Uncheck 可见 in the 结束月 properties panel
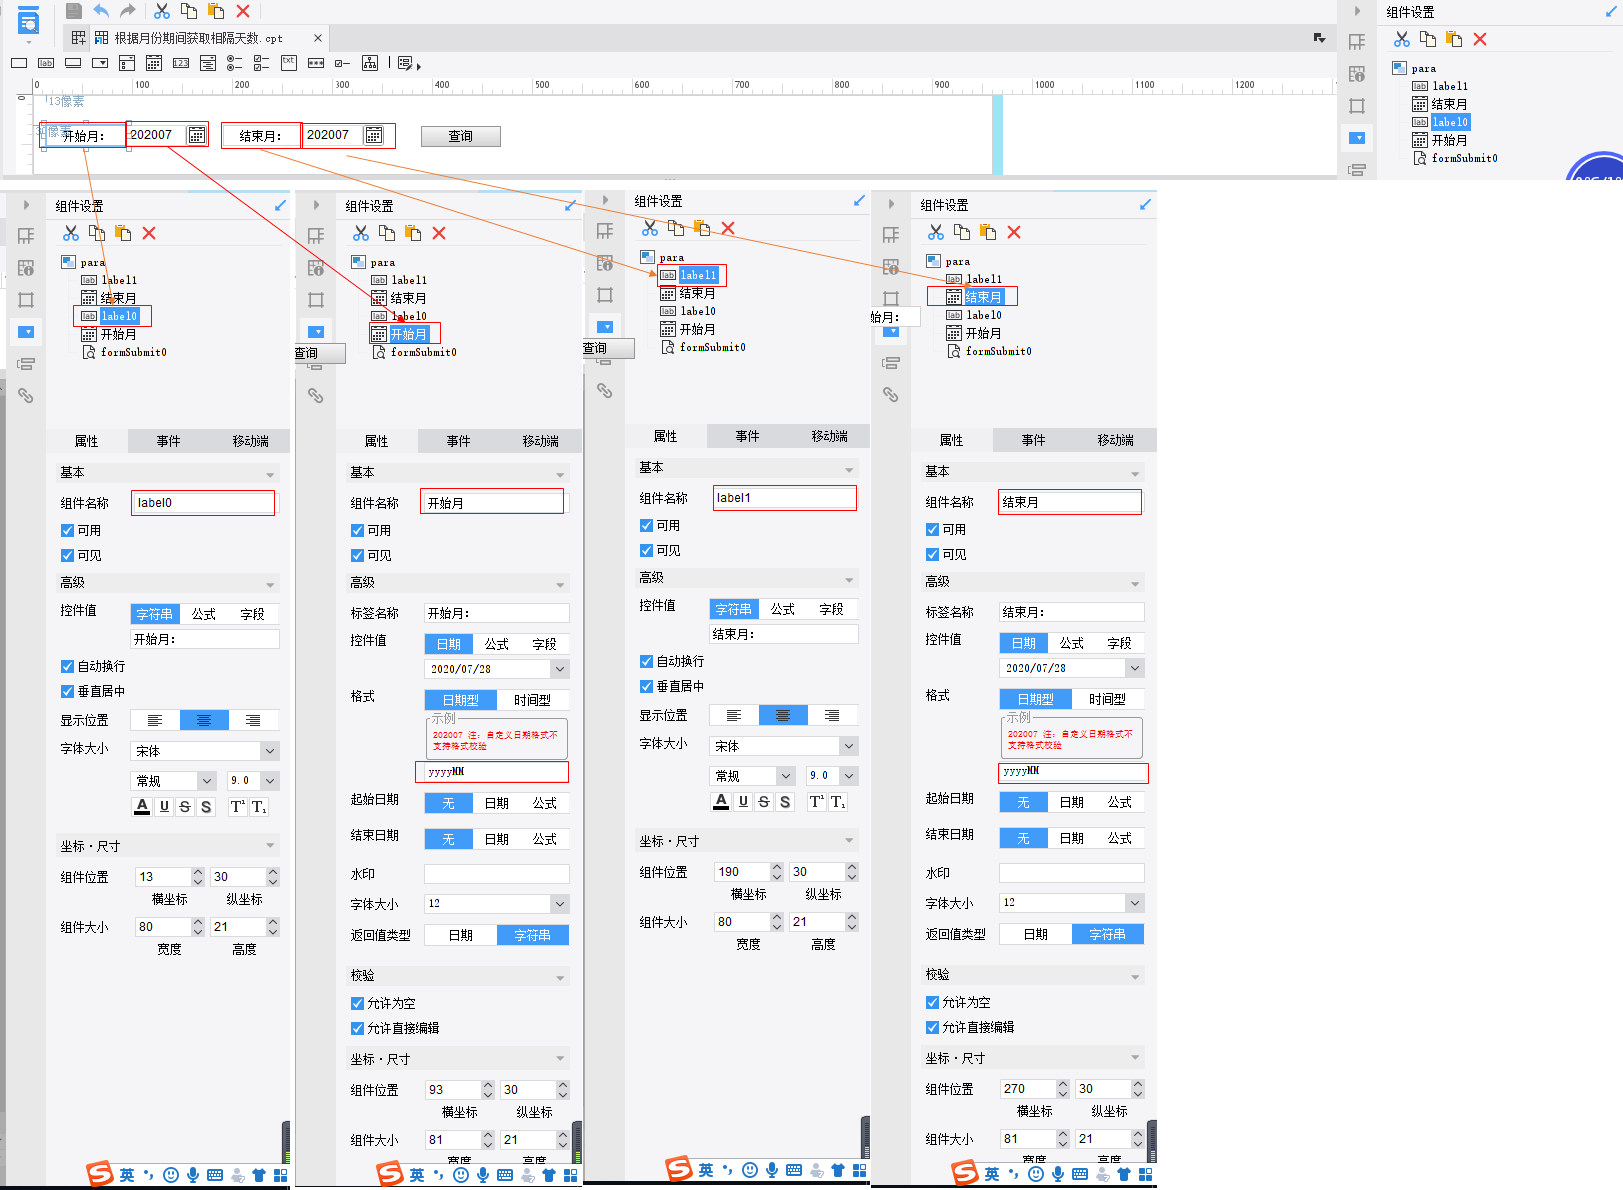 point(933,555)
